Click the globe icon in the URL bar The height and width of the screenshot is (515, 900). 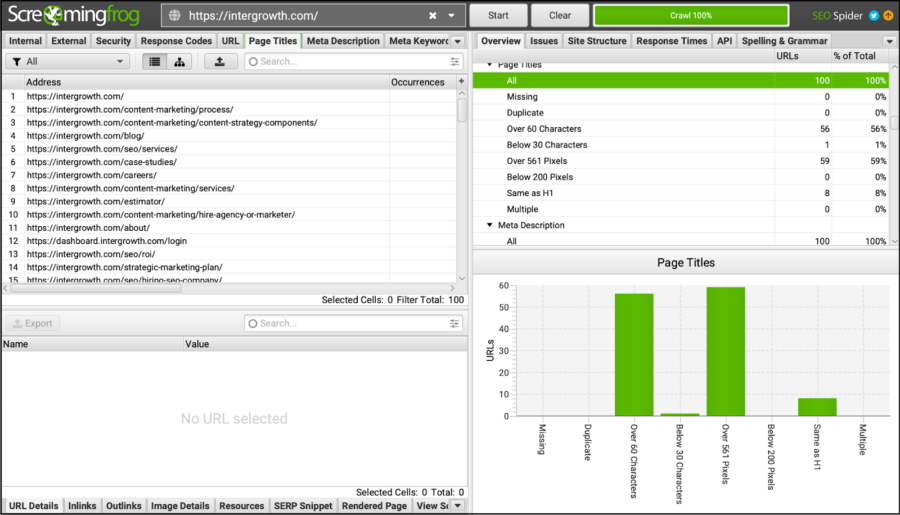click(174, 16)
